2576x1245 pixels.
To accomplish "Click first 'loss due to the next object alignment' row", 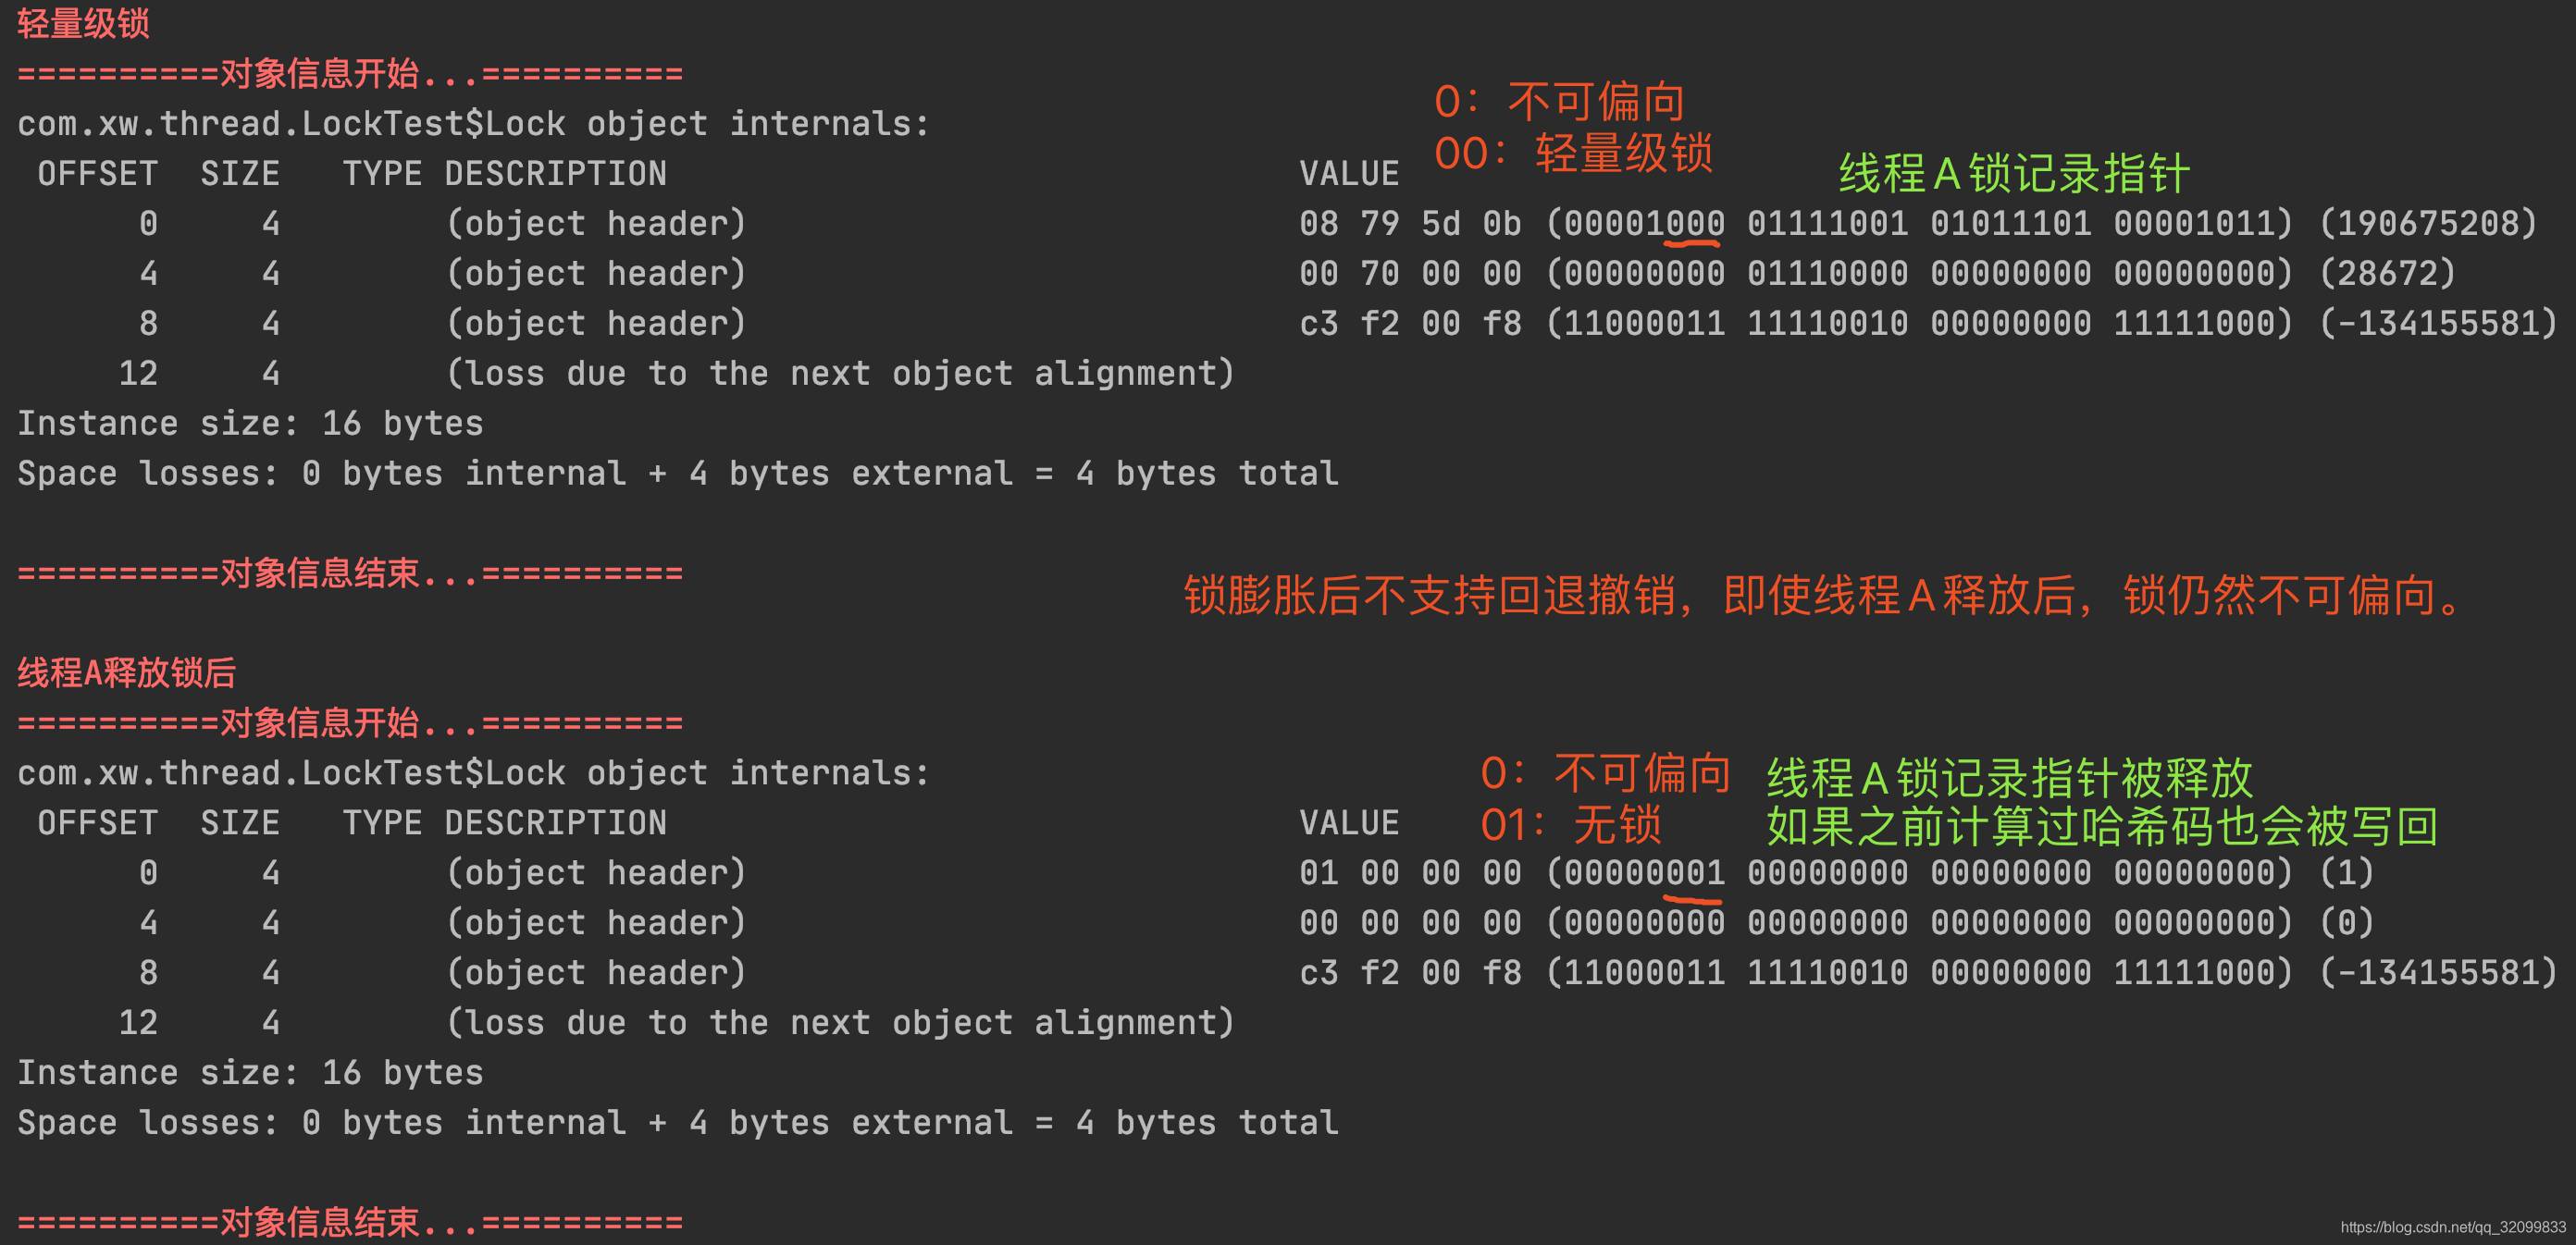I will tap(676, 374).
